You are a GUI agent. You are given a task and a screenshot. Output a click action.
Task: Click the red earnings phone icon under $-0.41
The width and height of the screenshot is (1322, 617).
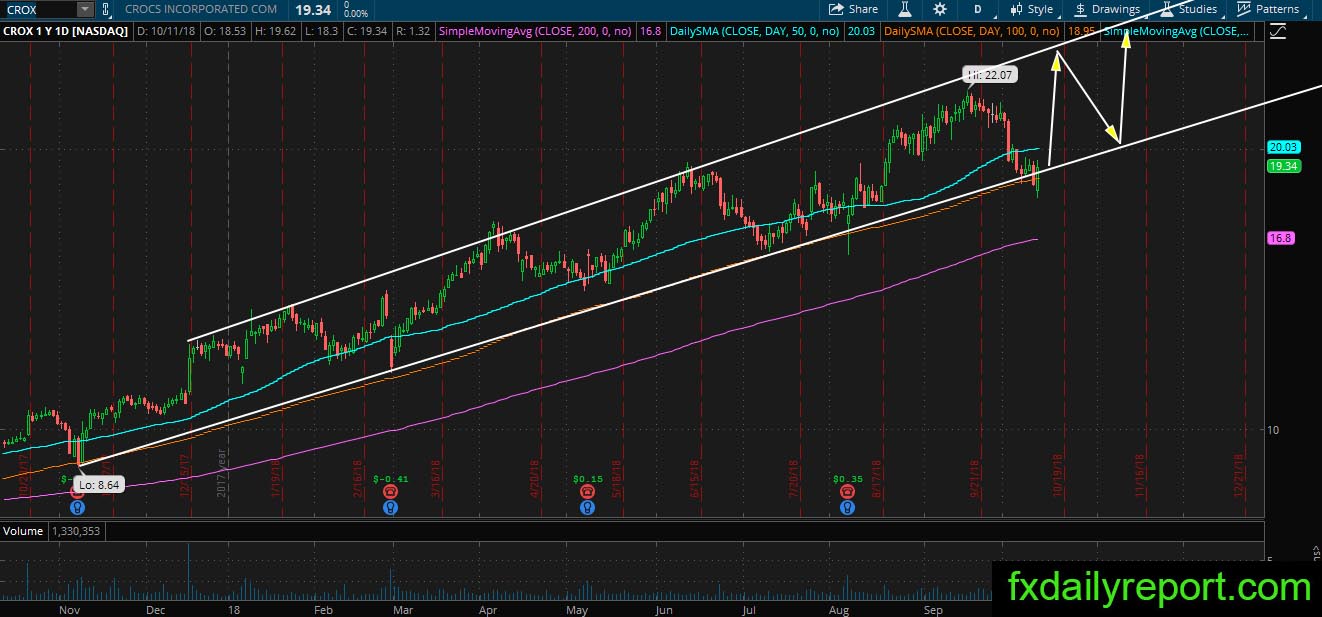point(390,493)
